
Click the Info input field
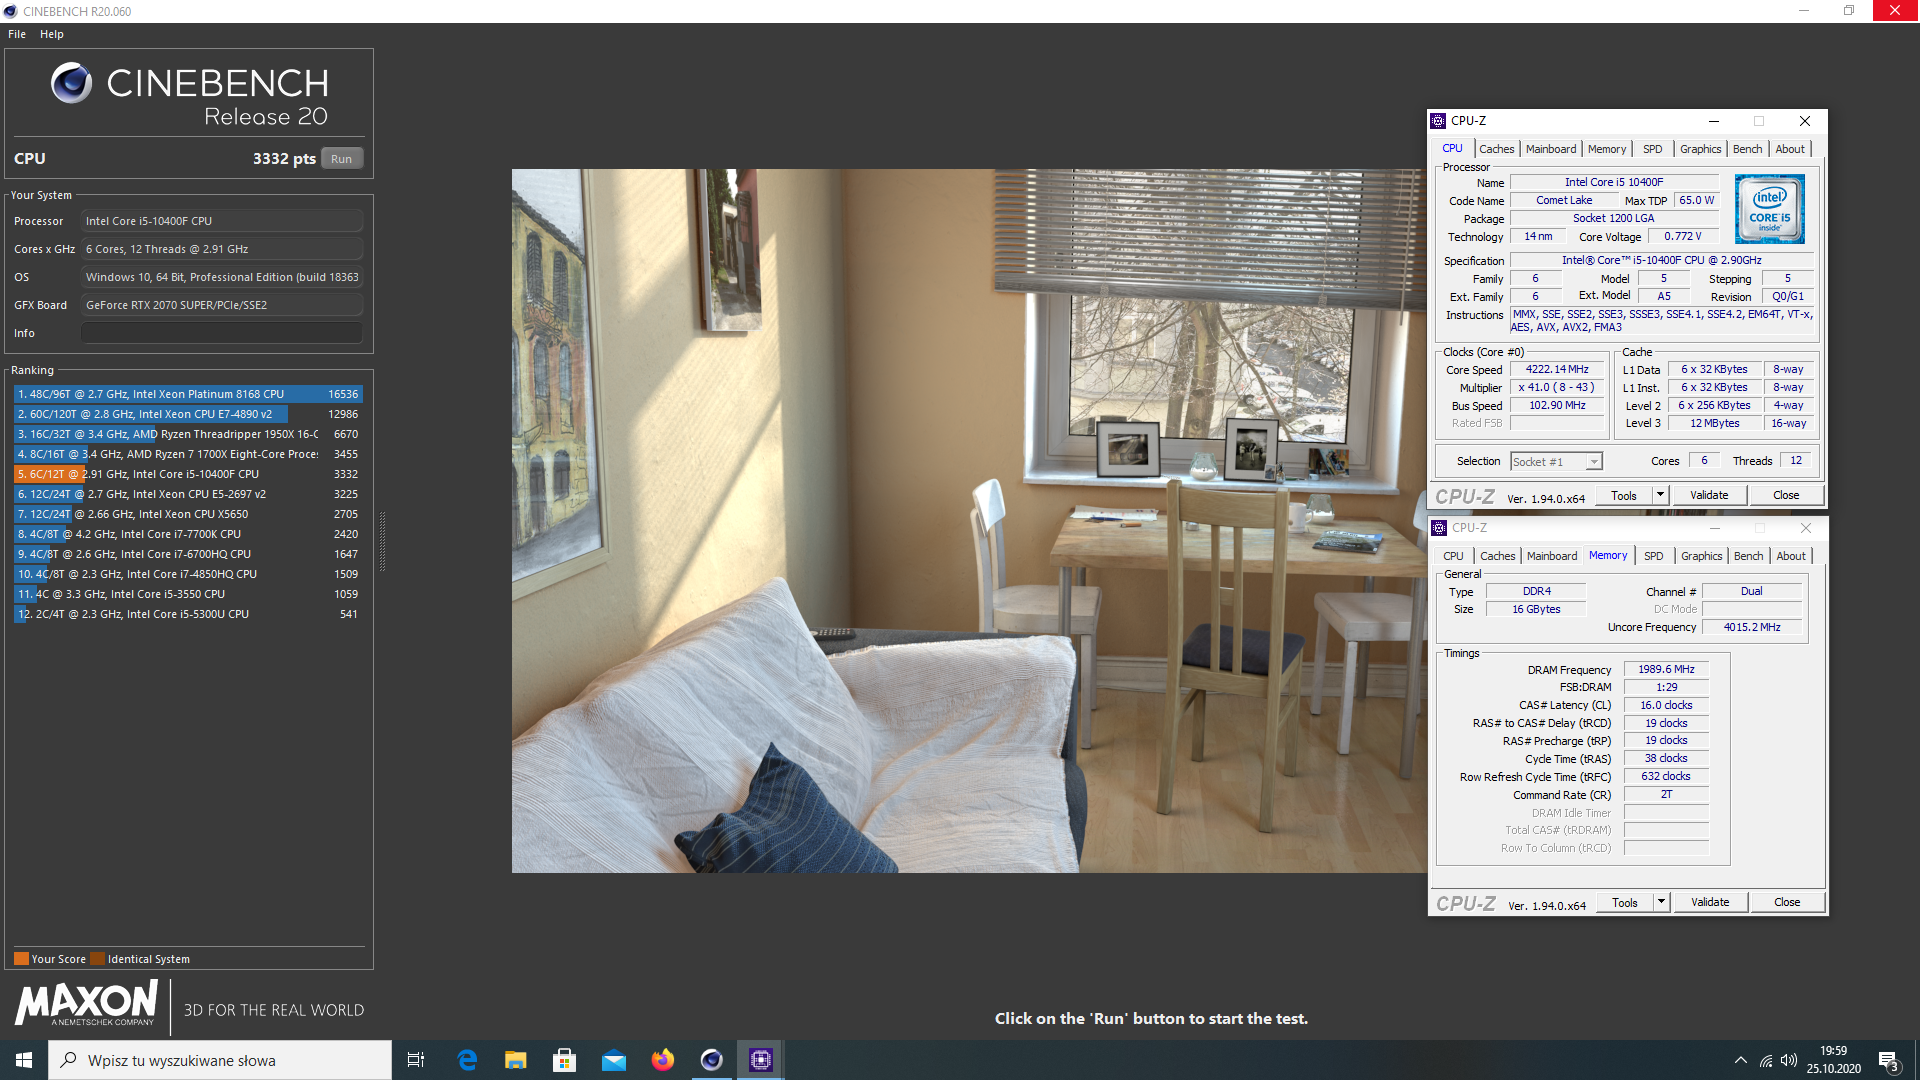tap(222, 333)
